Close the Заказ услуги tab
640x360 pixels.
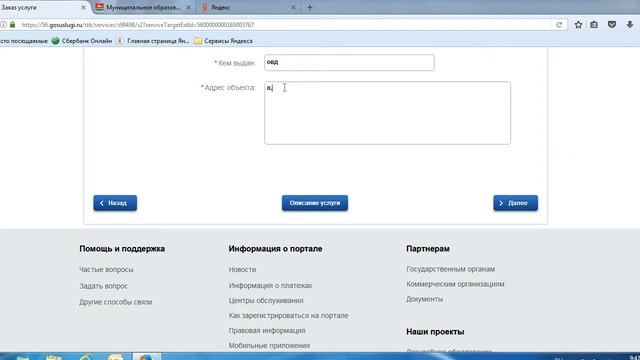click(83, 7)
